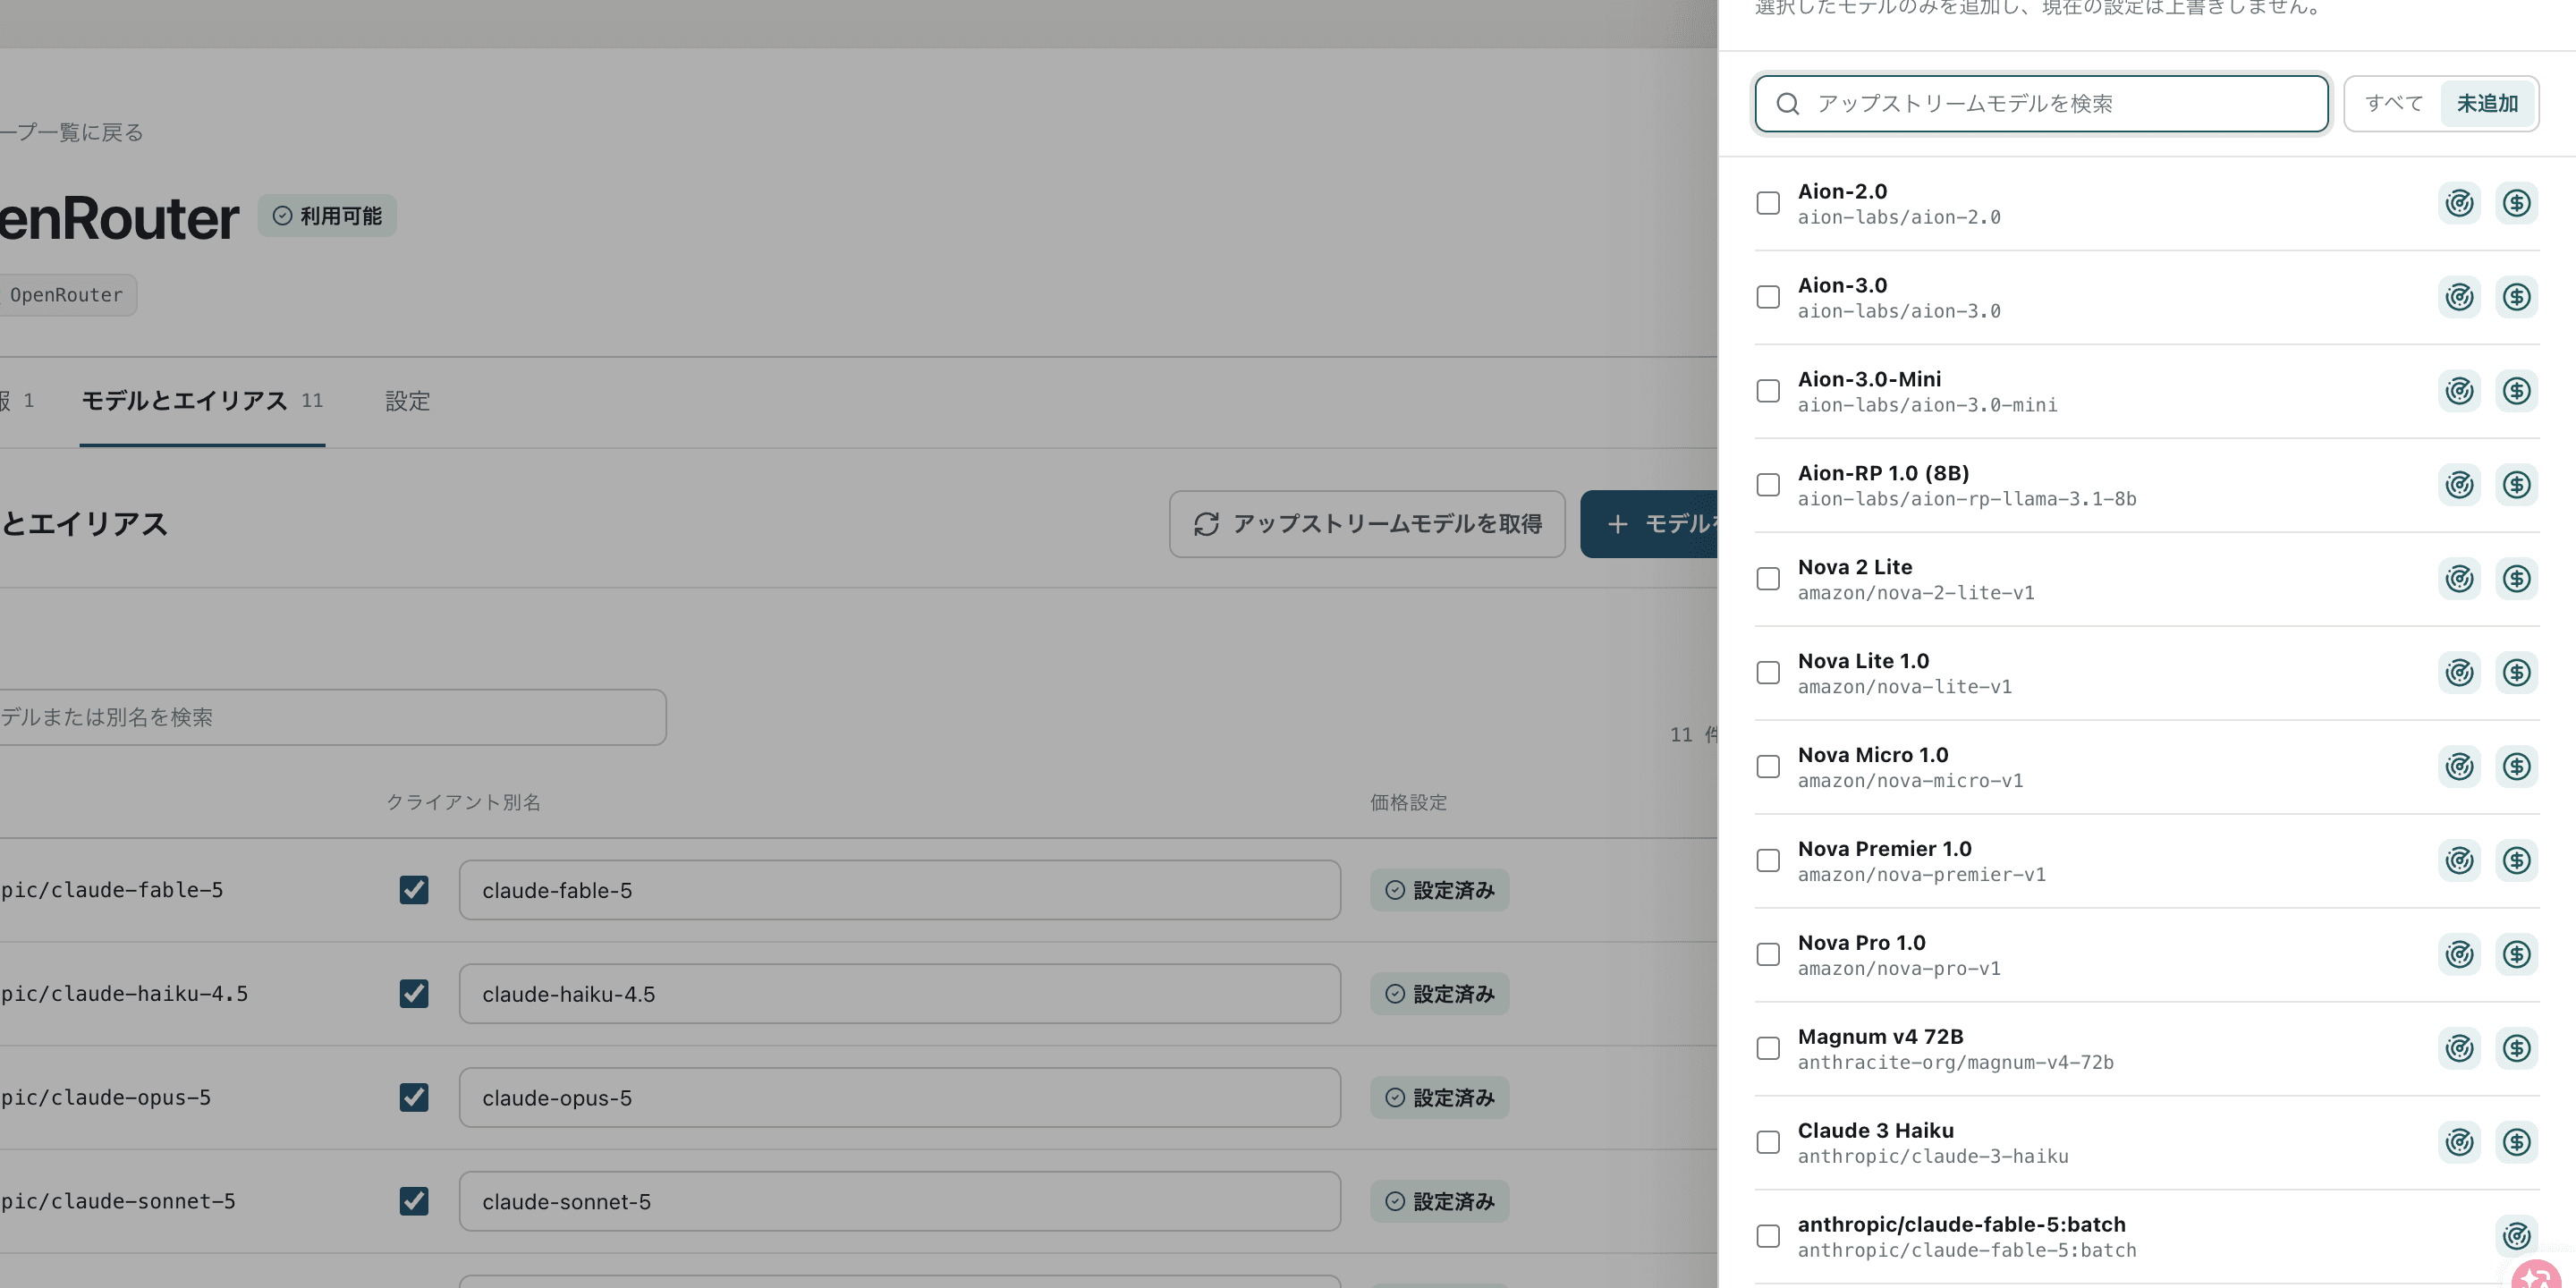Tick the Nova 2 Lite checkbox
This screenshot has height=1288, width=2576.
pos(1768,579)
